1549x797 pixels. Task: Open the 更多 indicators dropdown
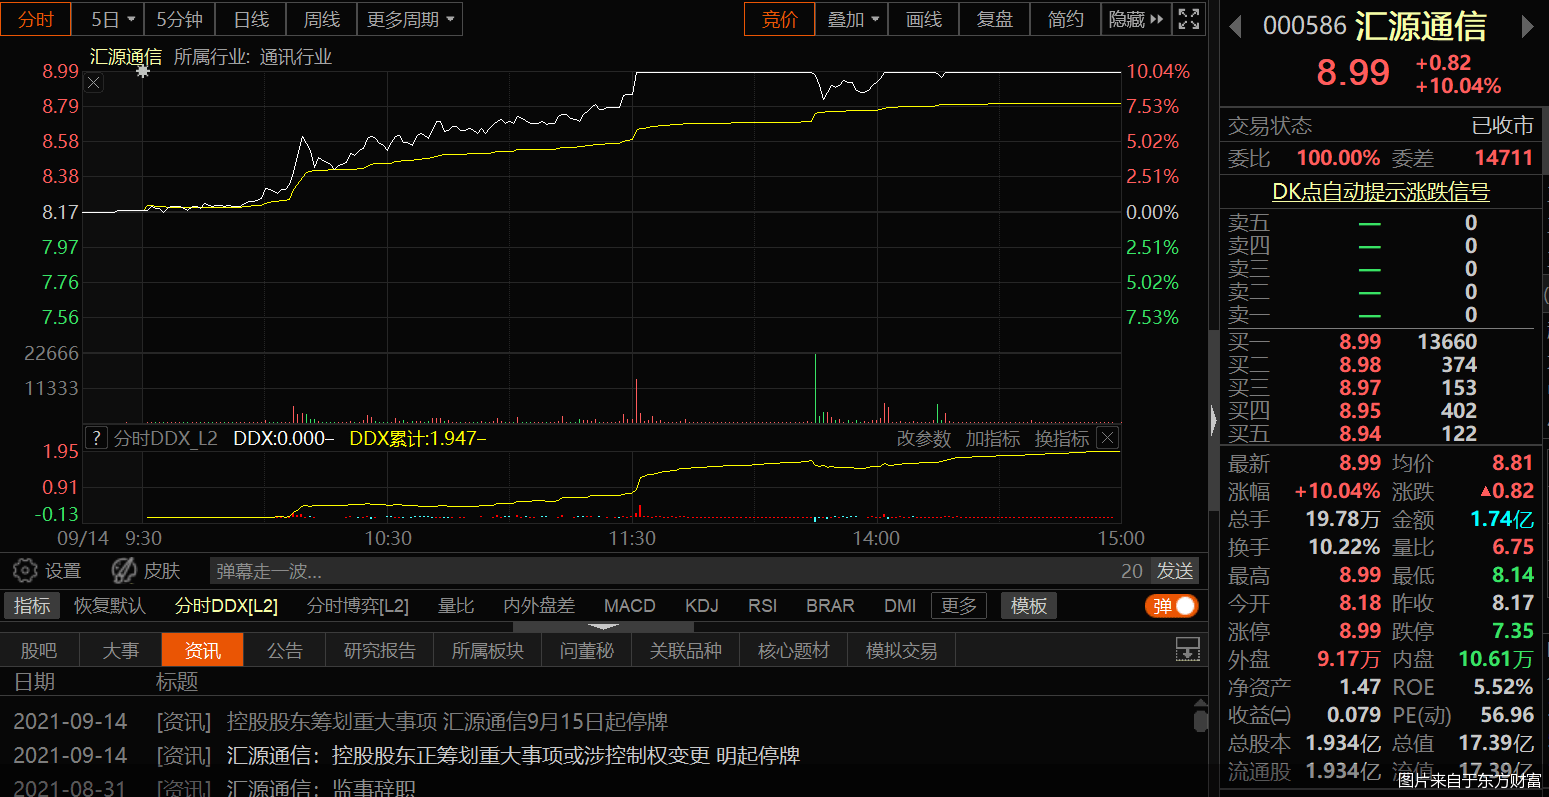coord(959,606)
